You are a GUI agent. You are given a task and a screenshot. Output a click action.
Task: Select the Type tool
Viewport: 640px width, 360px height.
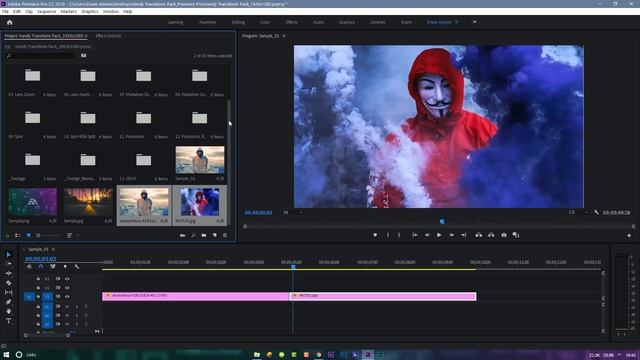[9, 321]
